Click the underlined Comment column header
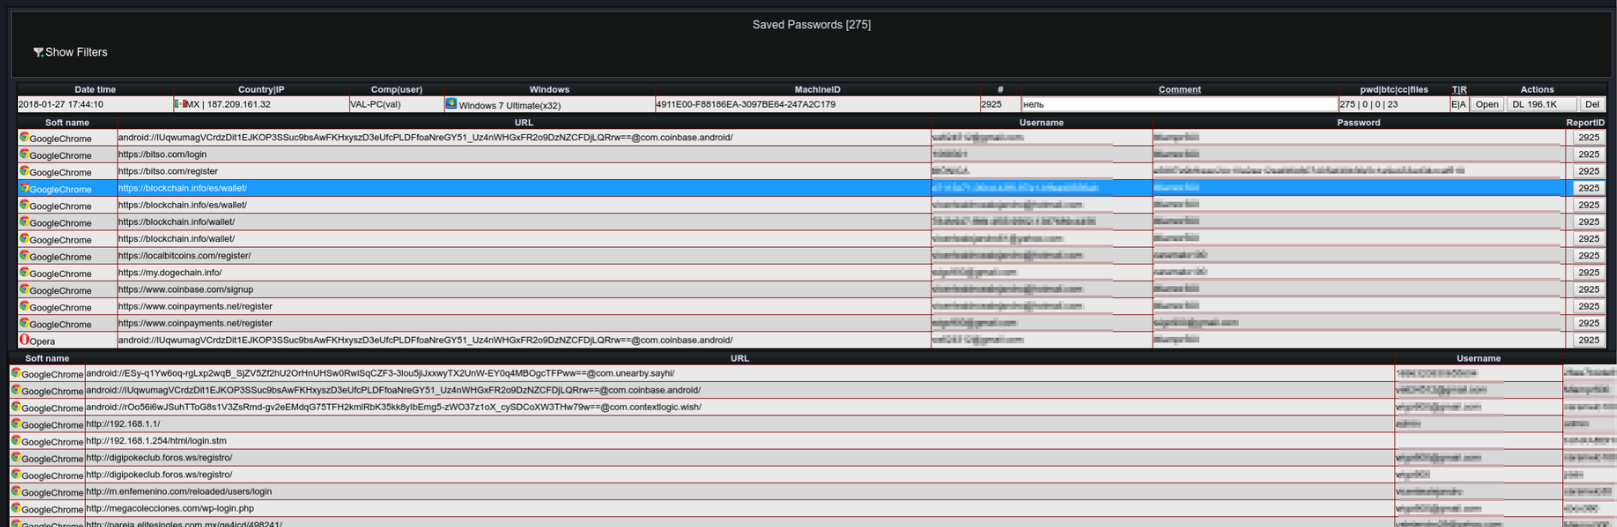Screen dimensions: 1617x527 pos(1179,90)
